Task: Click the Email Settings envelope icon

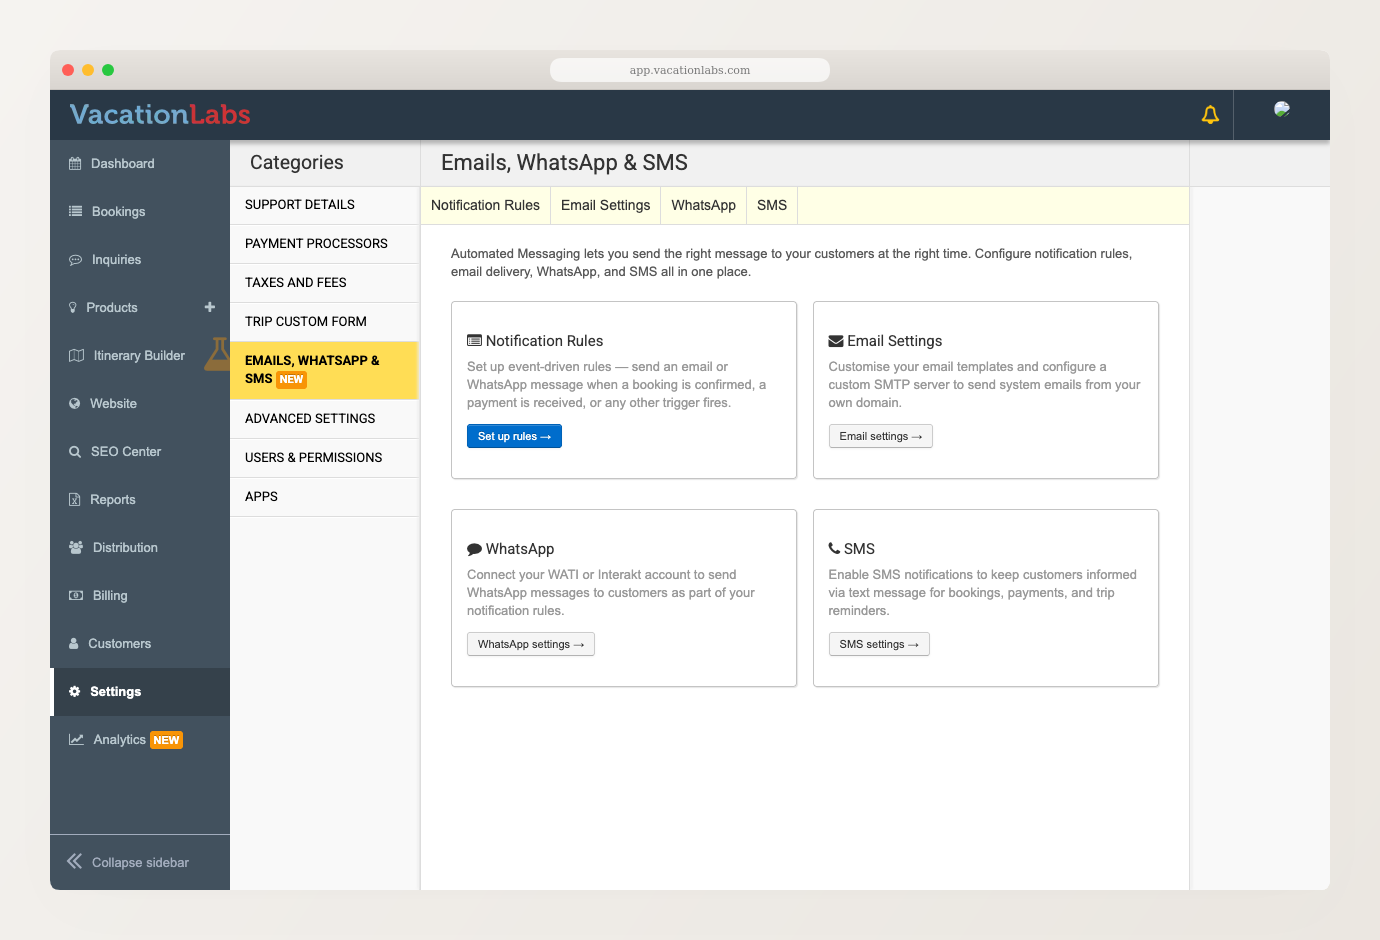Action: click(836, 341)
